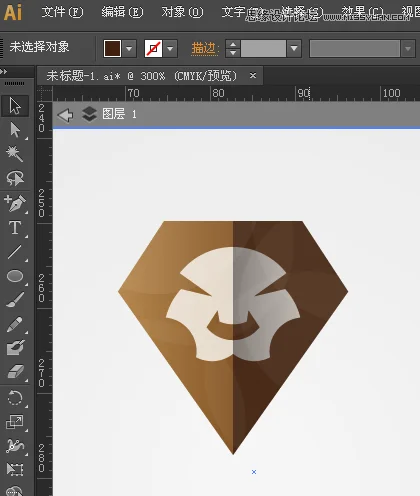The width and height of the screenshot is (420, 496).
Task: Select the Pen tool
Action: pyautogui.click(x=15, y=203)
